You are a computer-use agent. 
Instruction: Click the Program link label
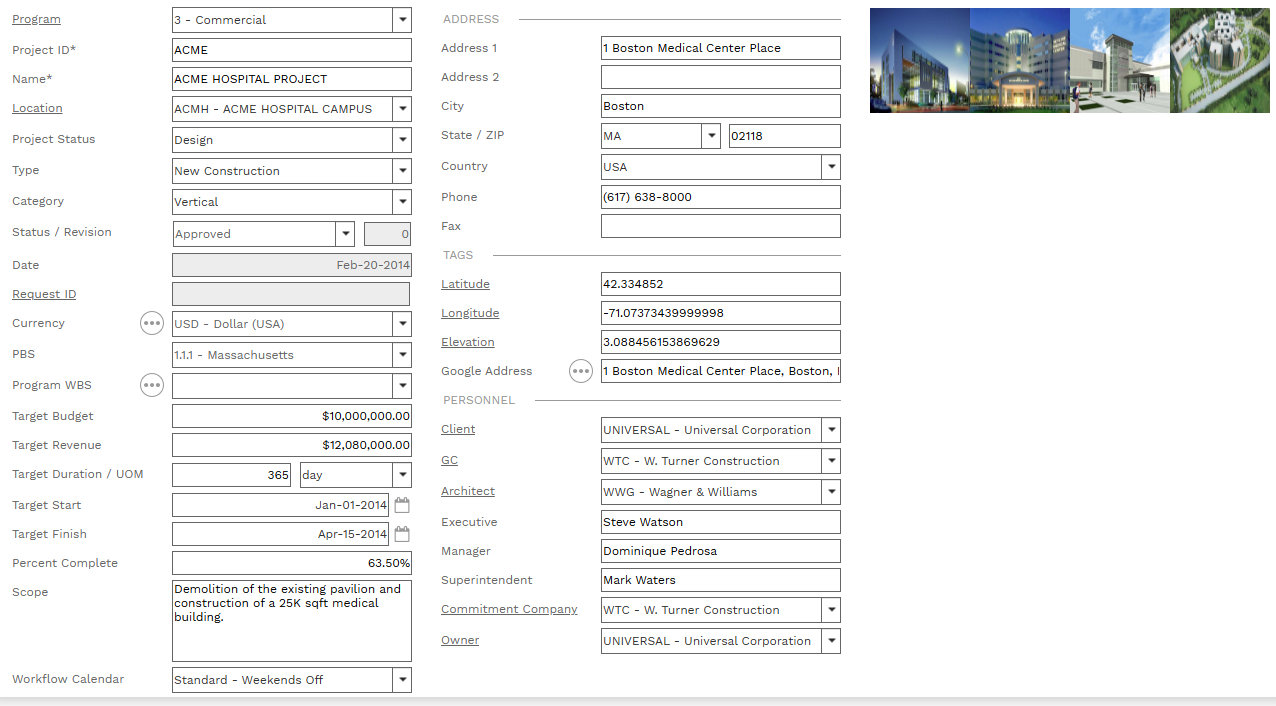coord(36,19)
